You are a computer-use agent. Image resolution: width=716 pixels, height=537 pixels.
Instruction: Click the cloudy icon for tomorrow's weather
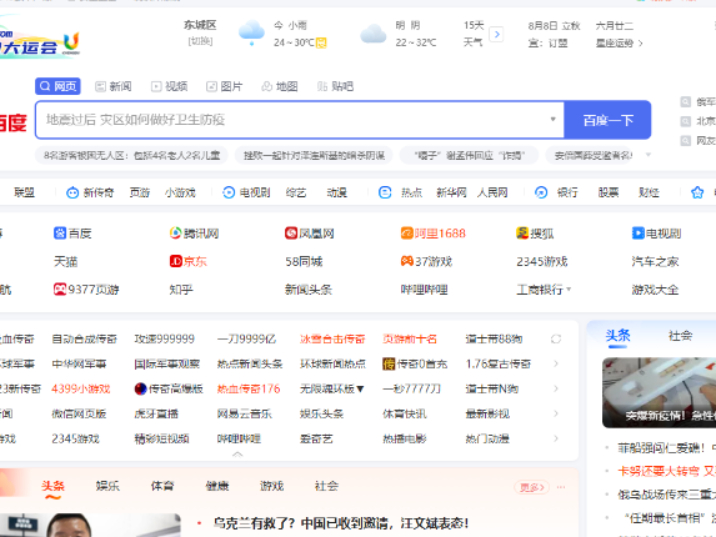(x=373, y=34)
